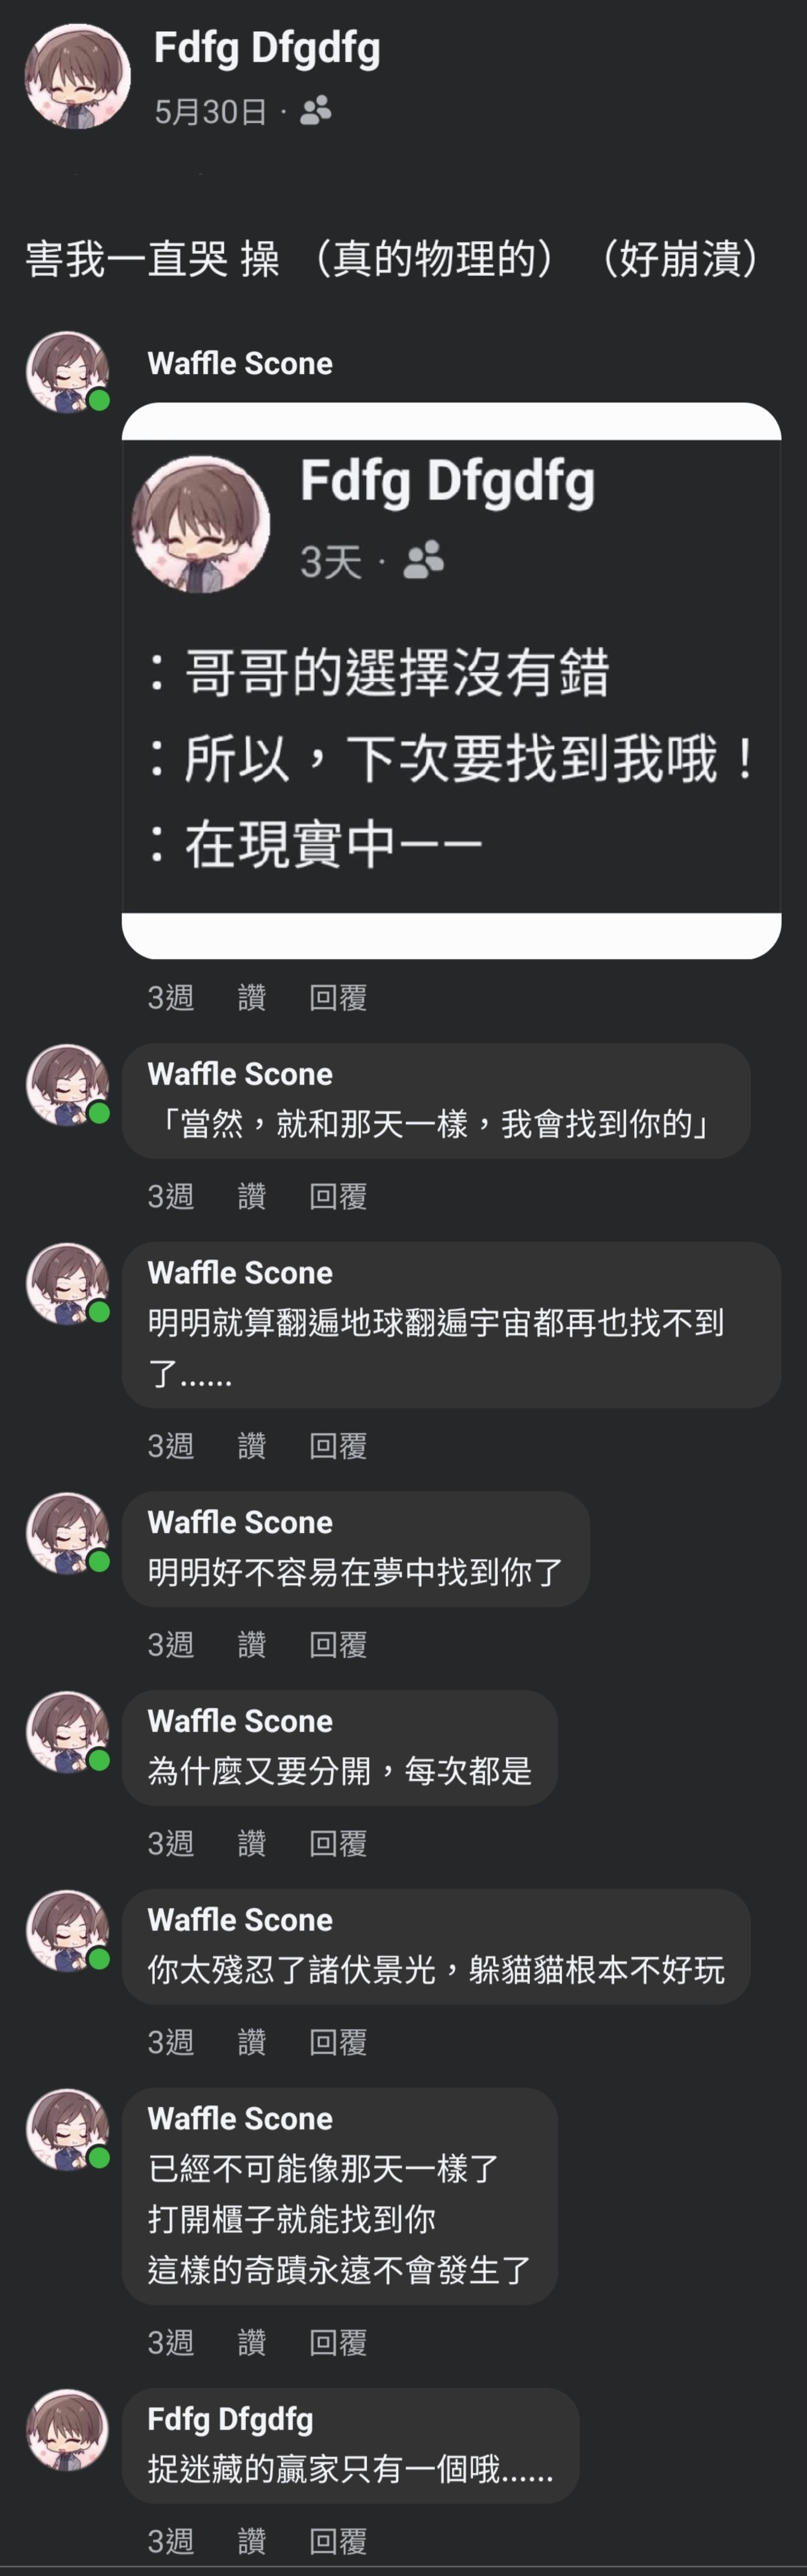
Task: Open Waffle Scone avatar beside 明明好不容易 comment
Action: (x=68, y=1533)
